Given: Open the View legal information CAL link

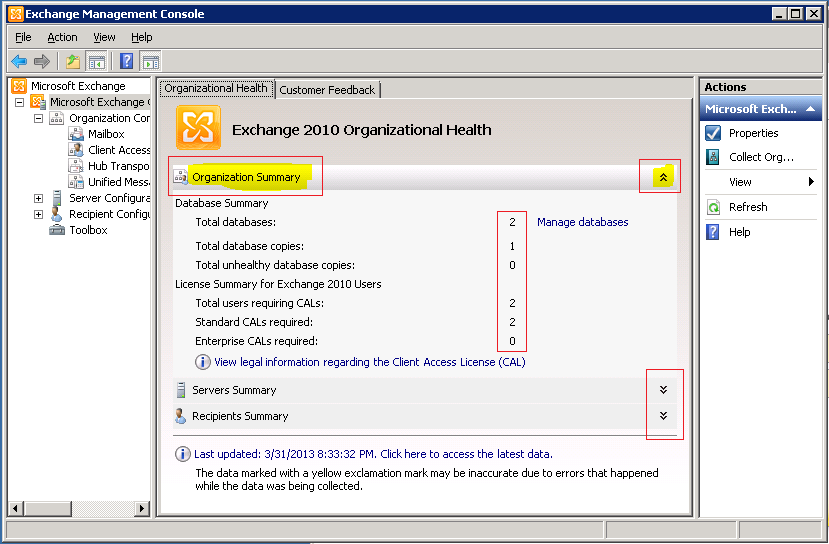Looking at the screenshot, I should tap(370, 362).
